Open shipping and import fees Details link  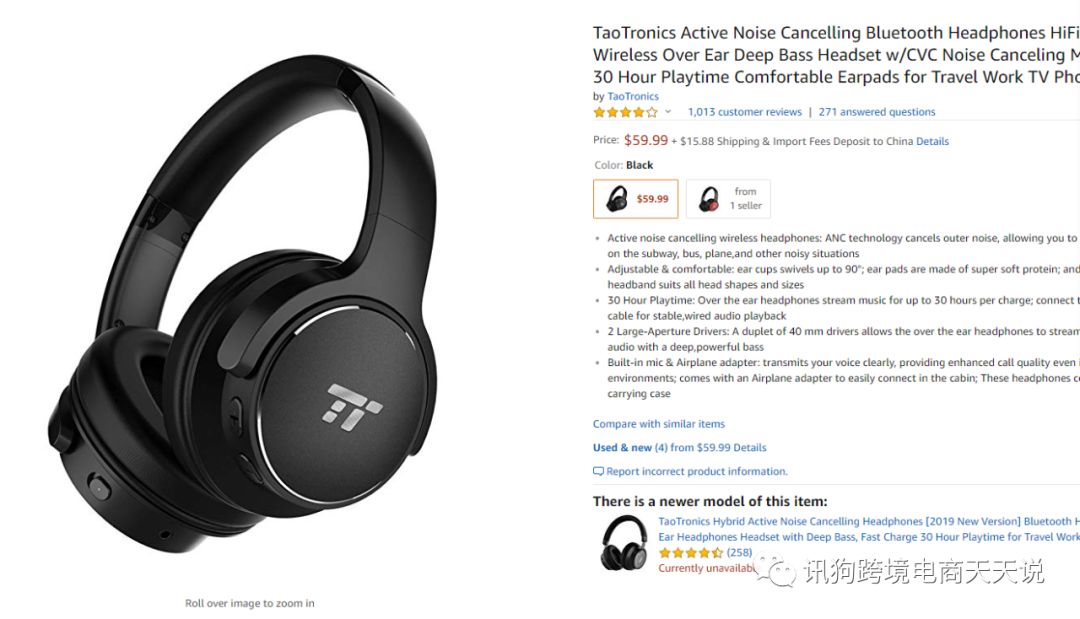tap(932, 141)
